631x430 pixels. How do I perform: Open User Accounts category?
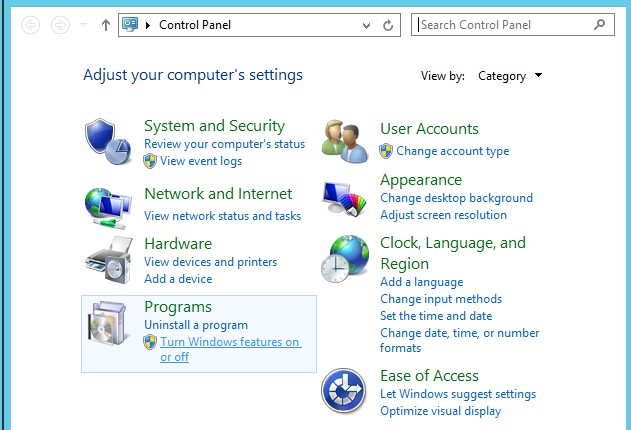click(x=429, y=129)
